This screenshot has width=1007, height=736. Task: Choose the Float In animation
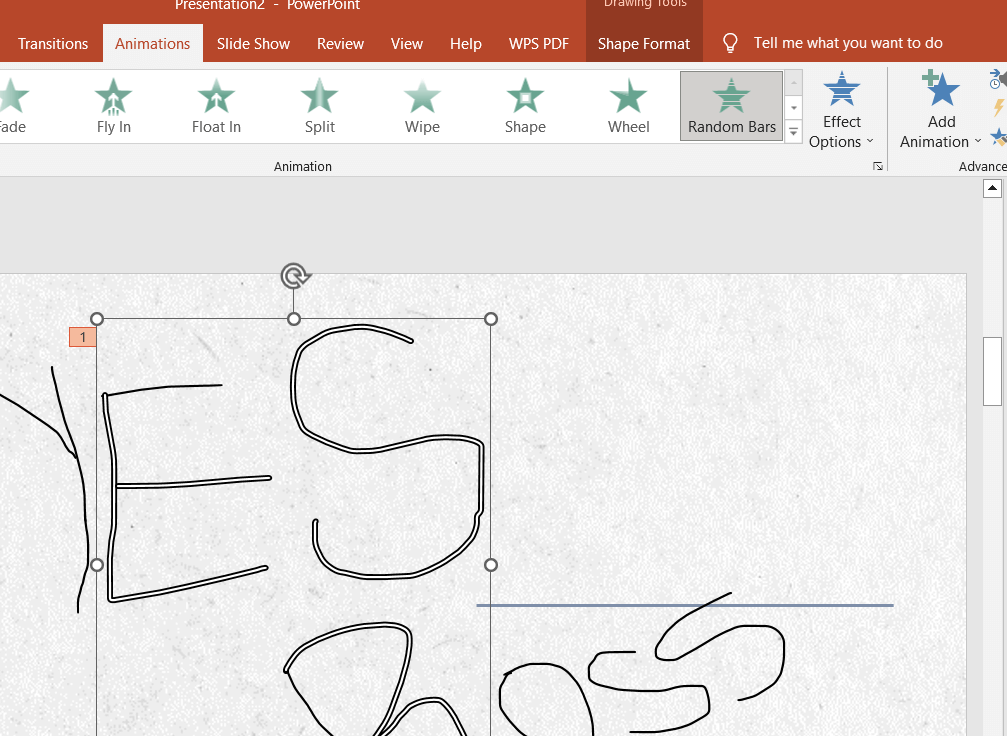(216, 106)
